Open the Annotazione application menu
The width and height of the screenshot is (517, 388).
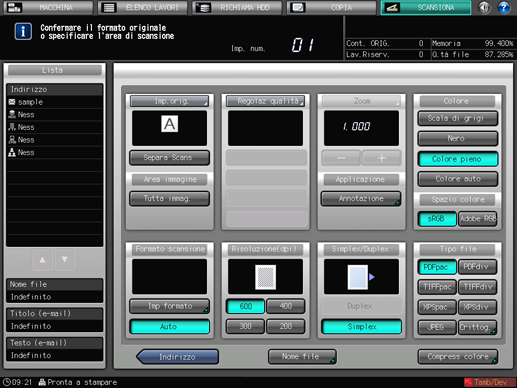pyautogui.click(x=361, y=198)
